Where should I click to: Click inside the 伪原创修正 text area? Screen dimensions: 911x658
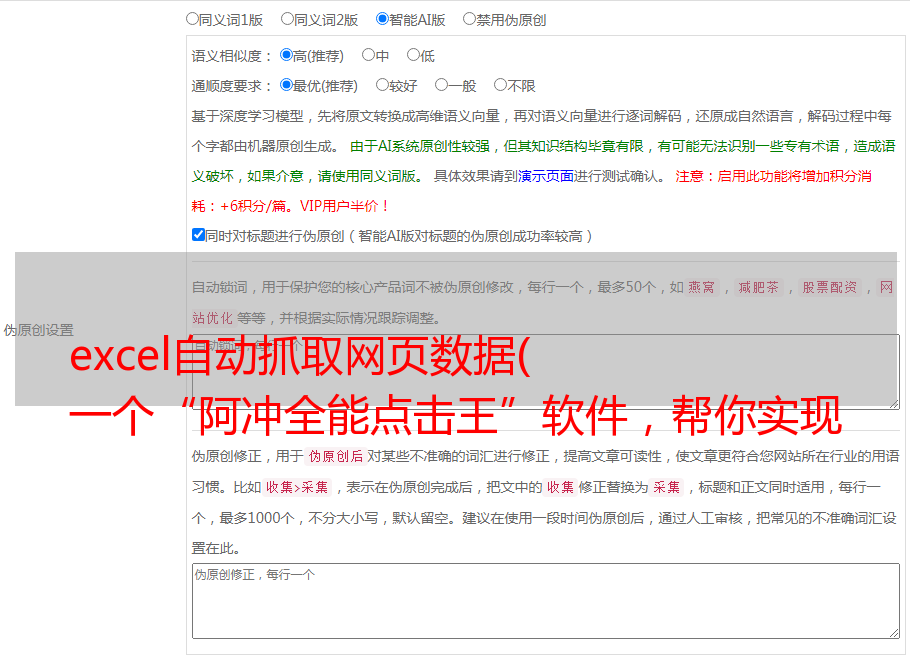click(x=546, y=601)
